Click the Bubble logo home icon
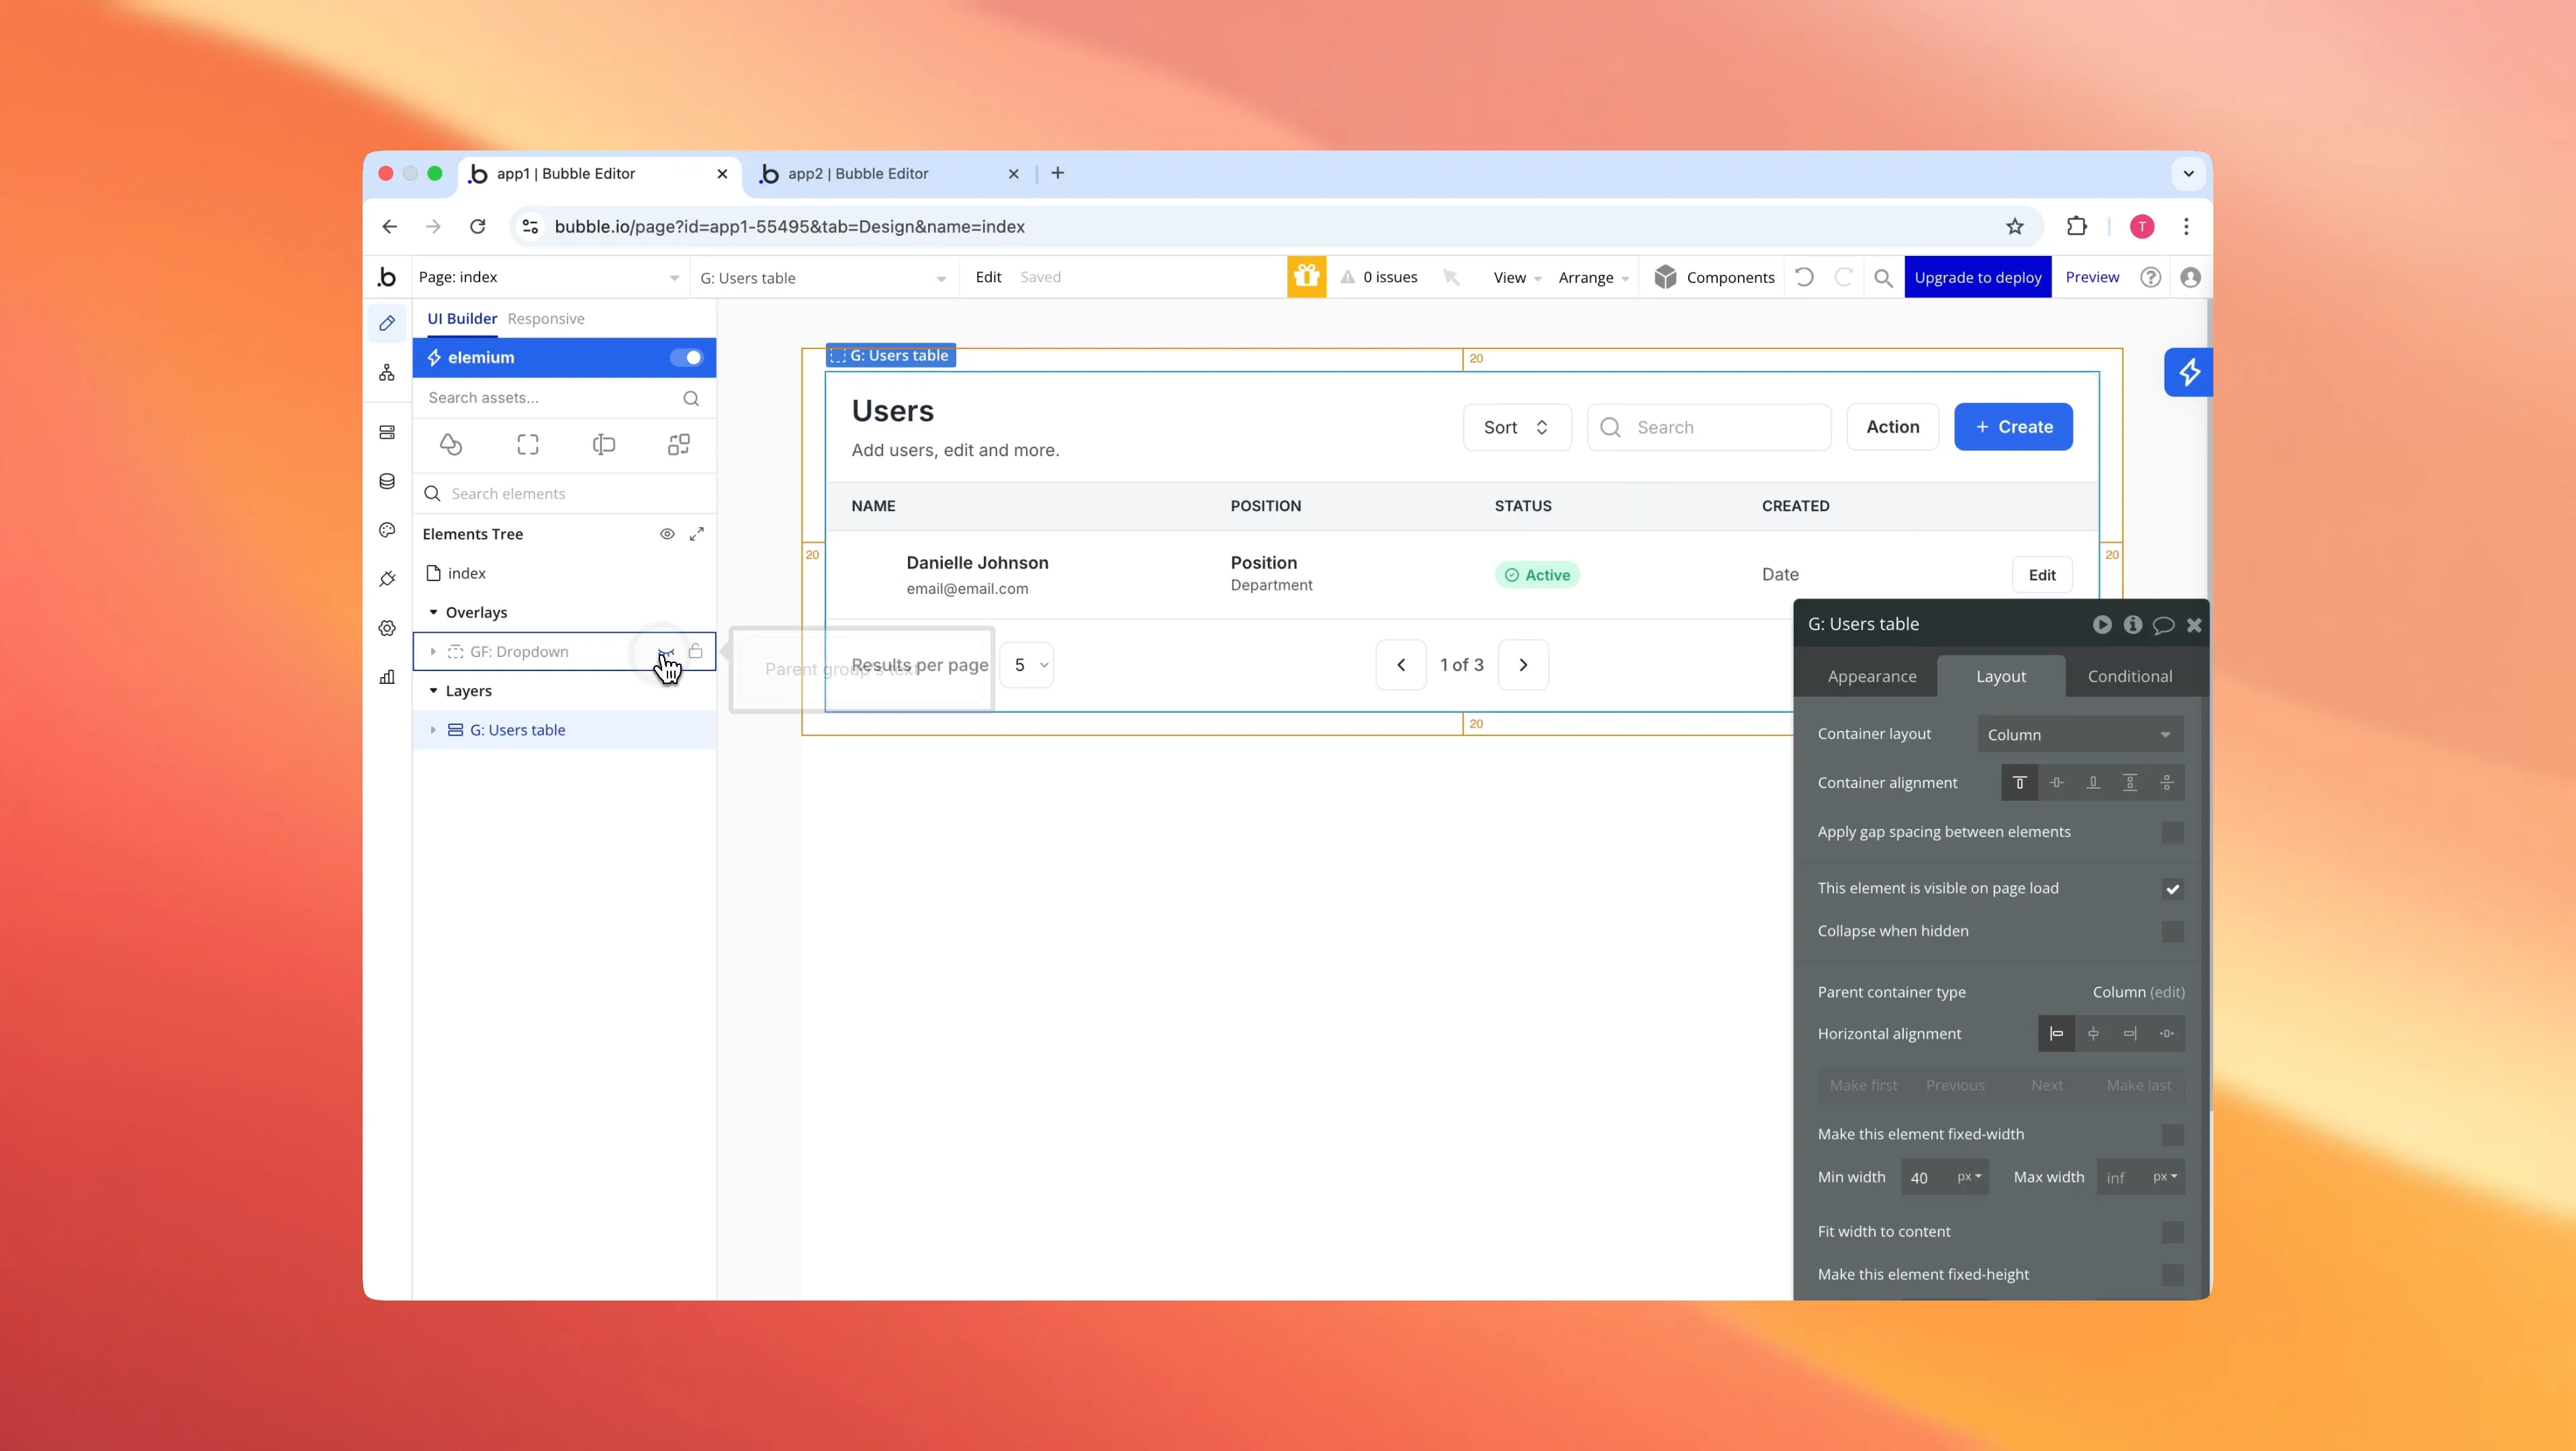The height and width of the screenshot is (1451, 2576). point(387,277)
